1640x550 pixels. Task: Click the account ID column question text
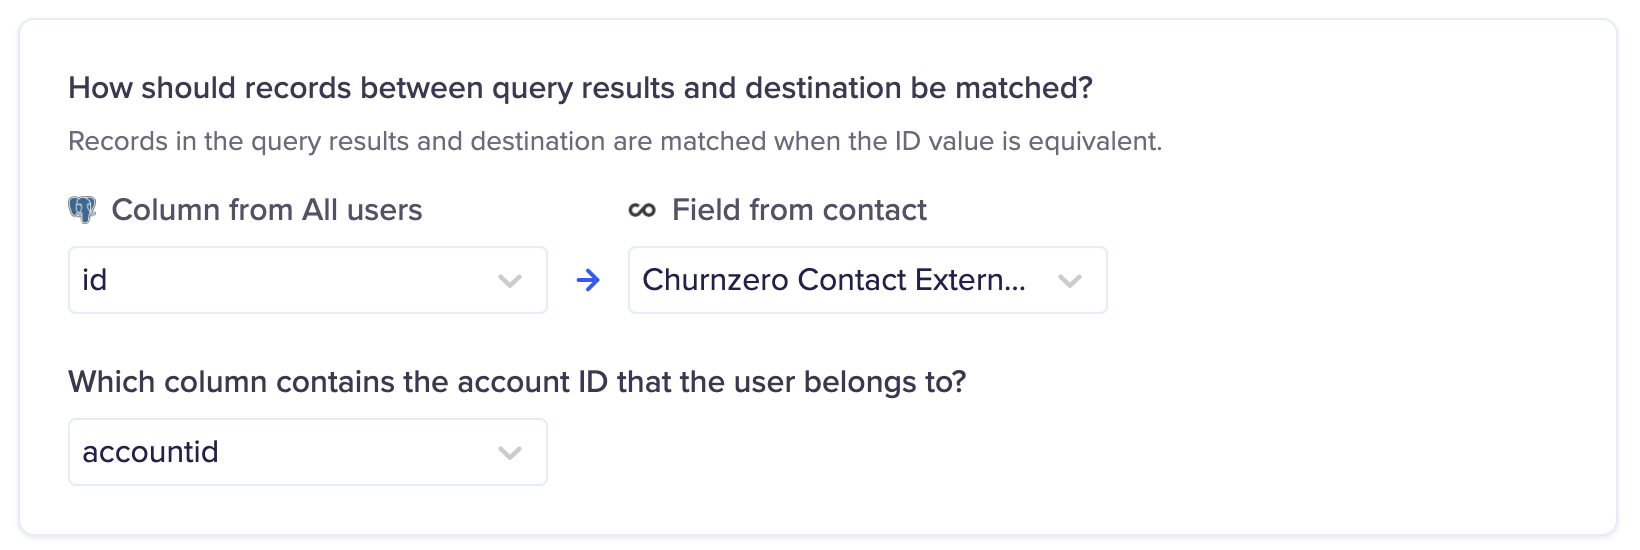click(517, 382)
